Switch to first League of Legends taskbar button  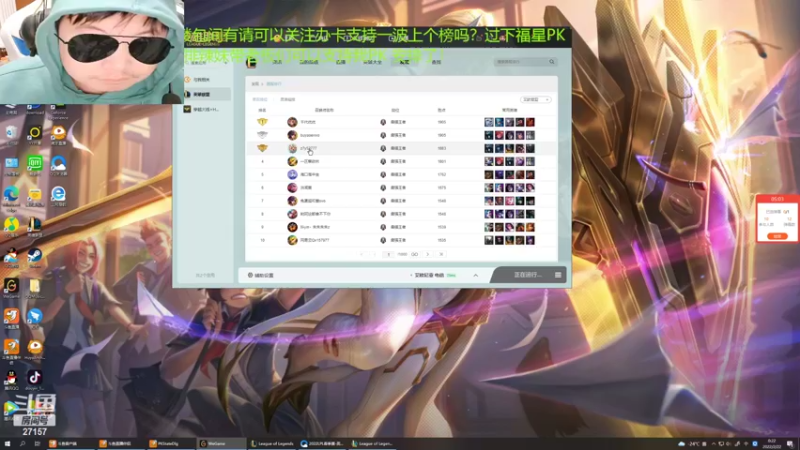[272, 444]
